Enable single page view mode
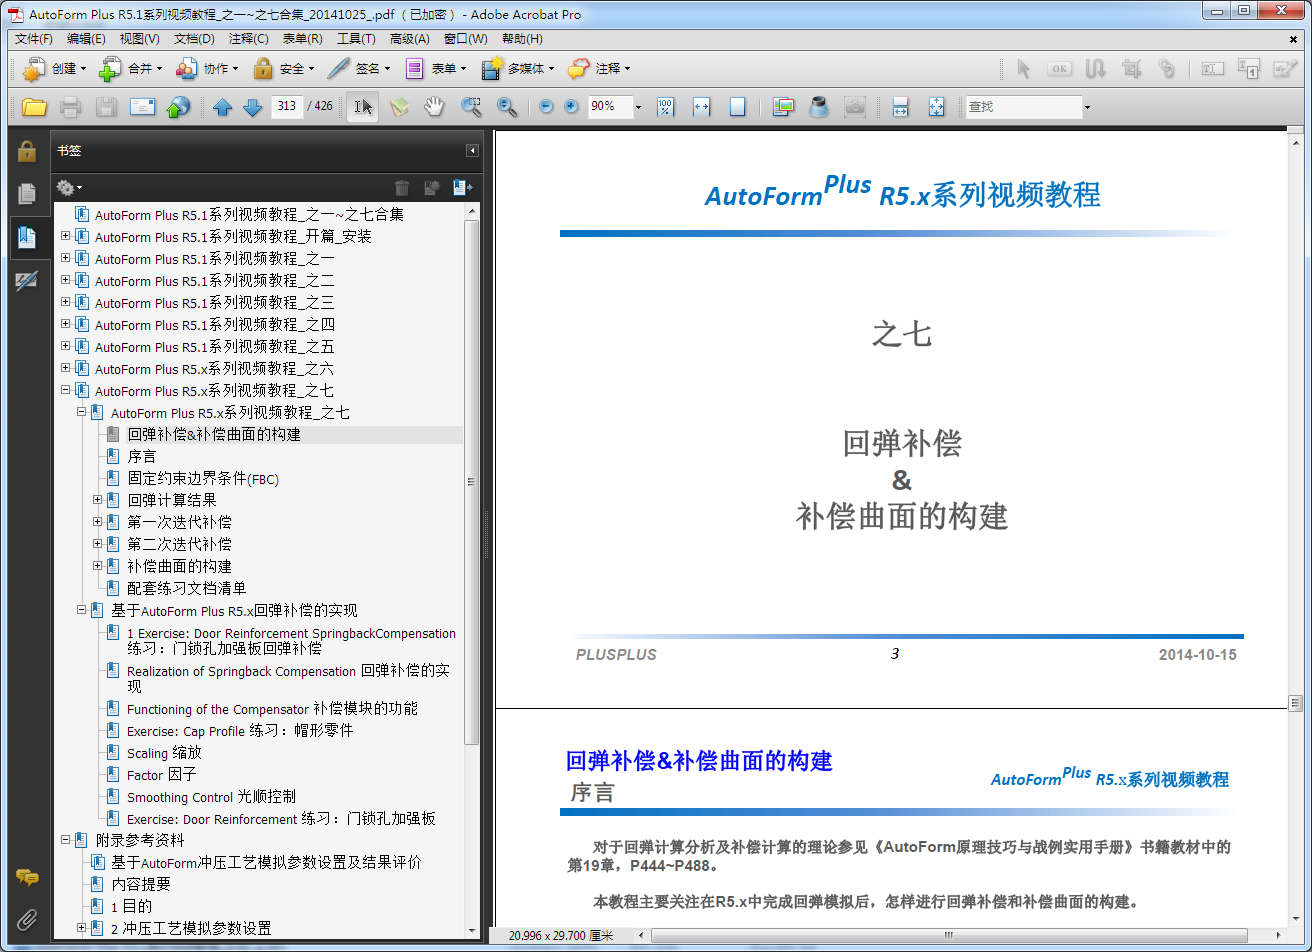This screenshot has width=1312, height=952. click(737, 107)
